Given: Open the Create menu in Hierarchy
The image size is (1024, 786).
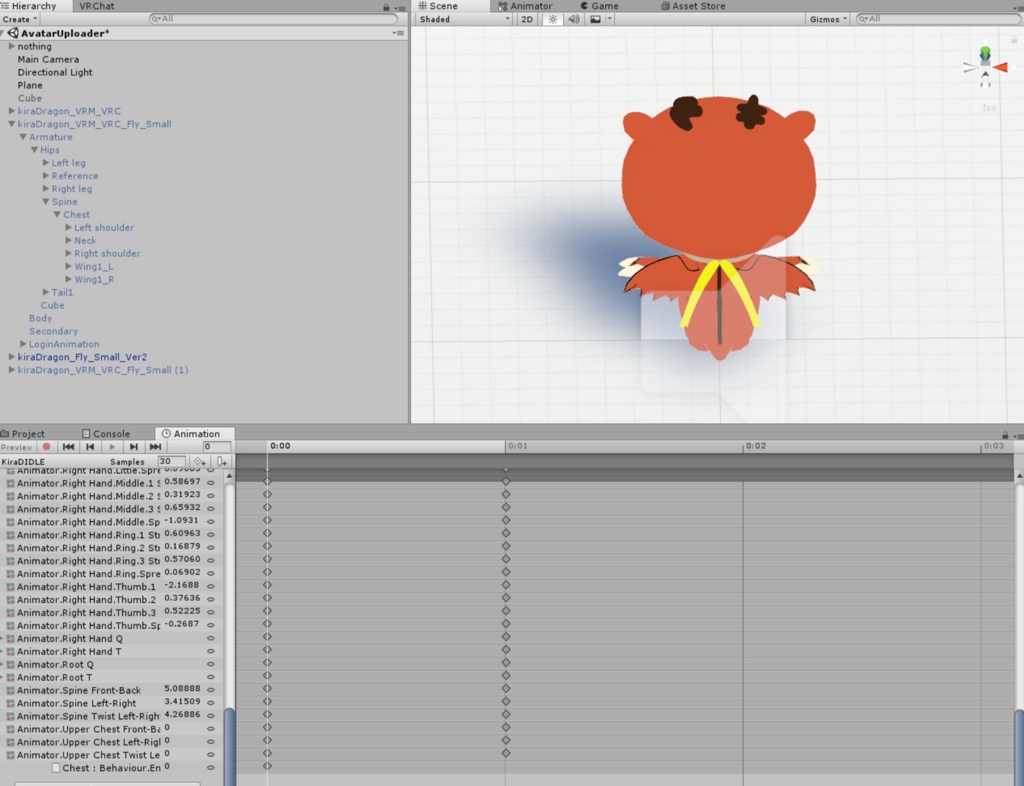Looking at the screenshot, I should [x=16, y=19].
